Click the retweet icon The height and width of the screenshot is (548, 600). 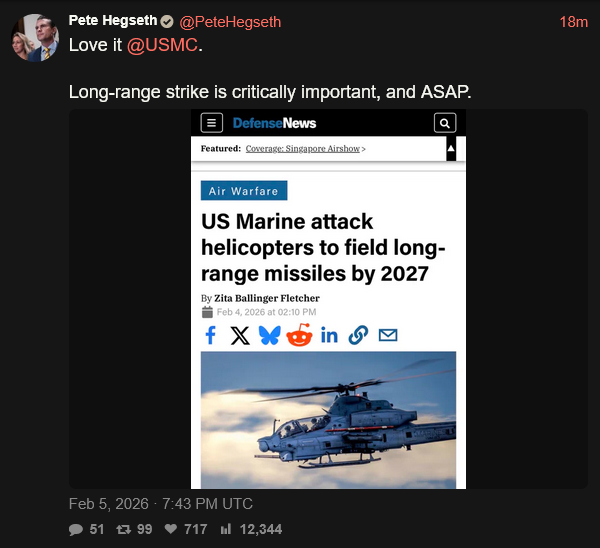click(x=125, y=529)
